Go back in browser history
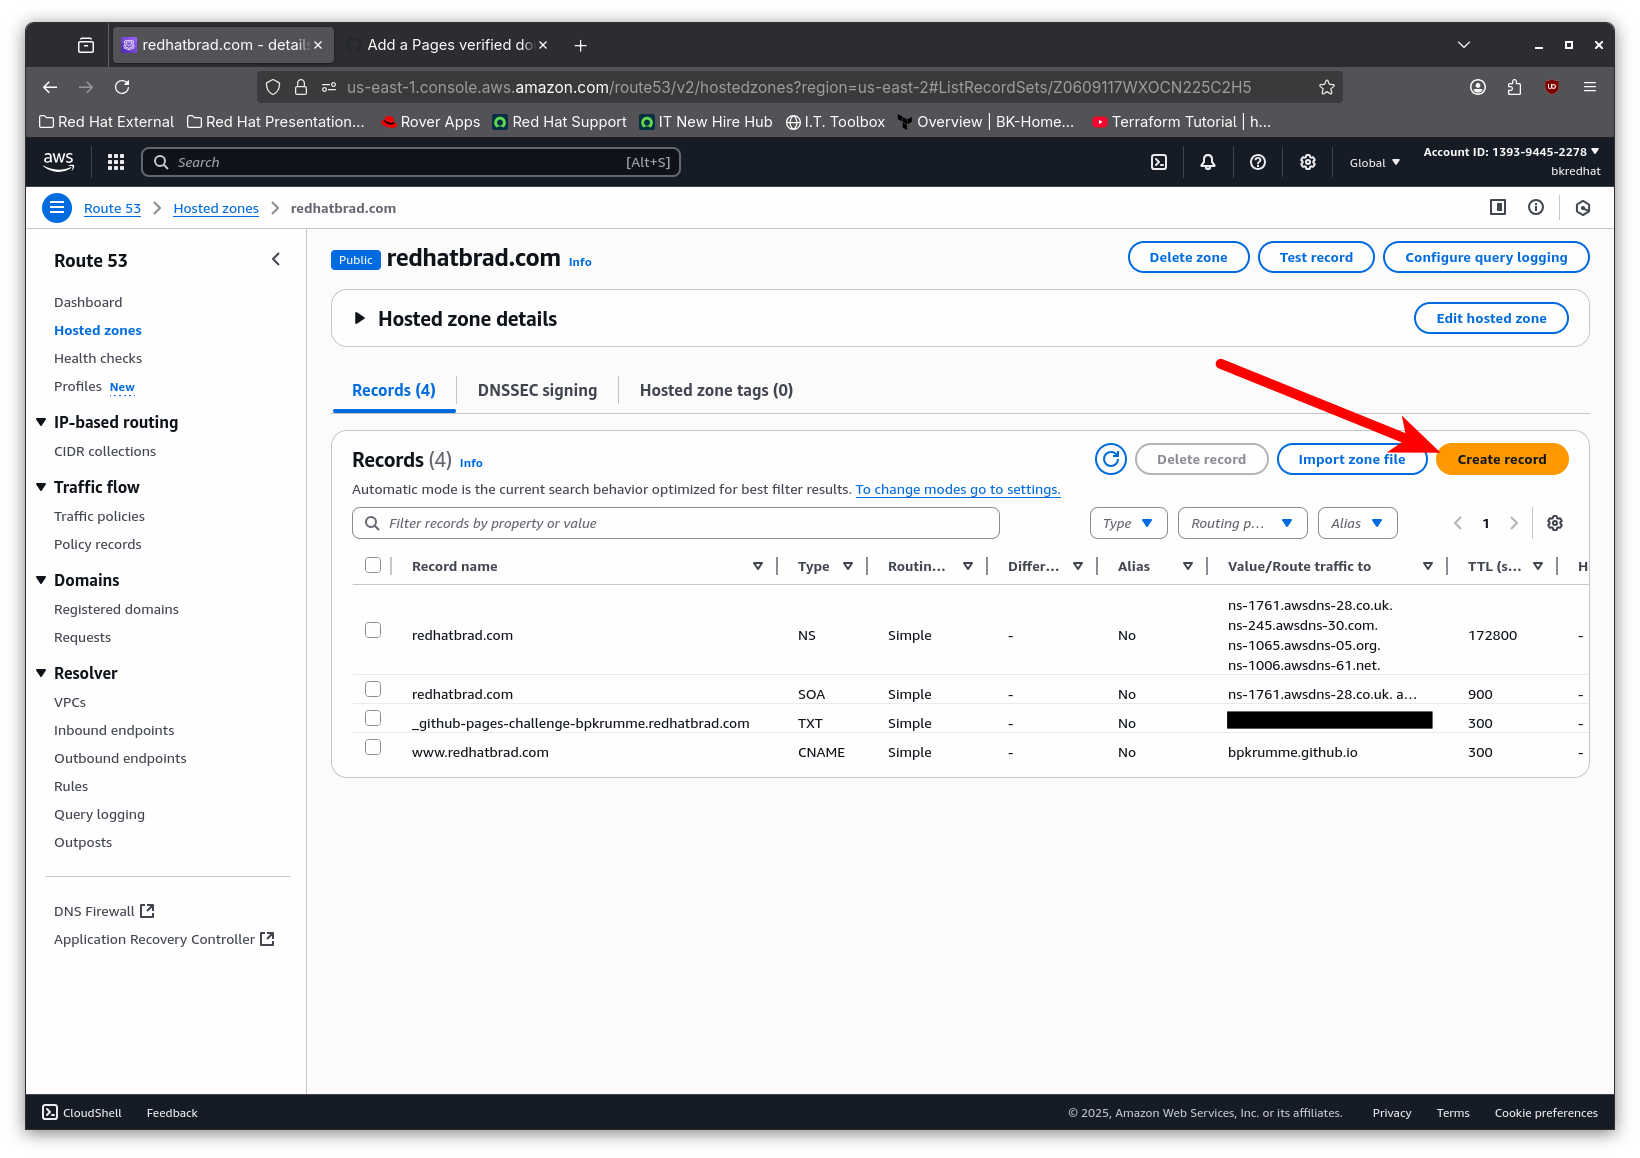 coord(50,87)
